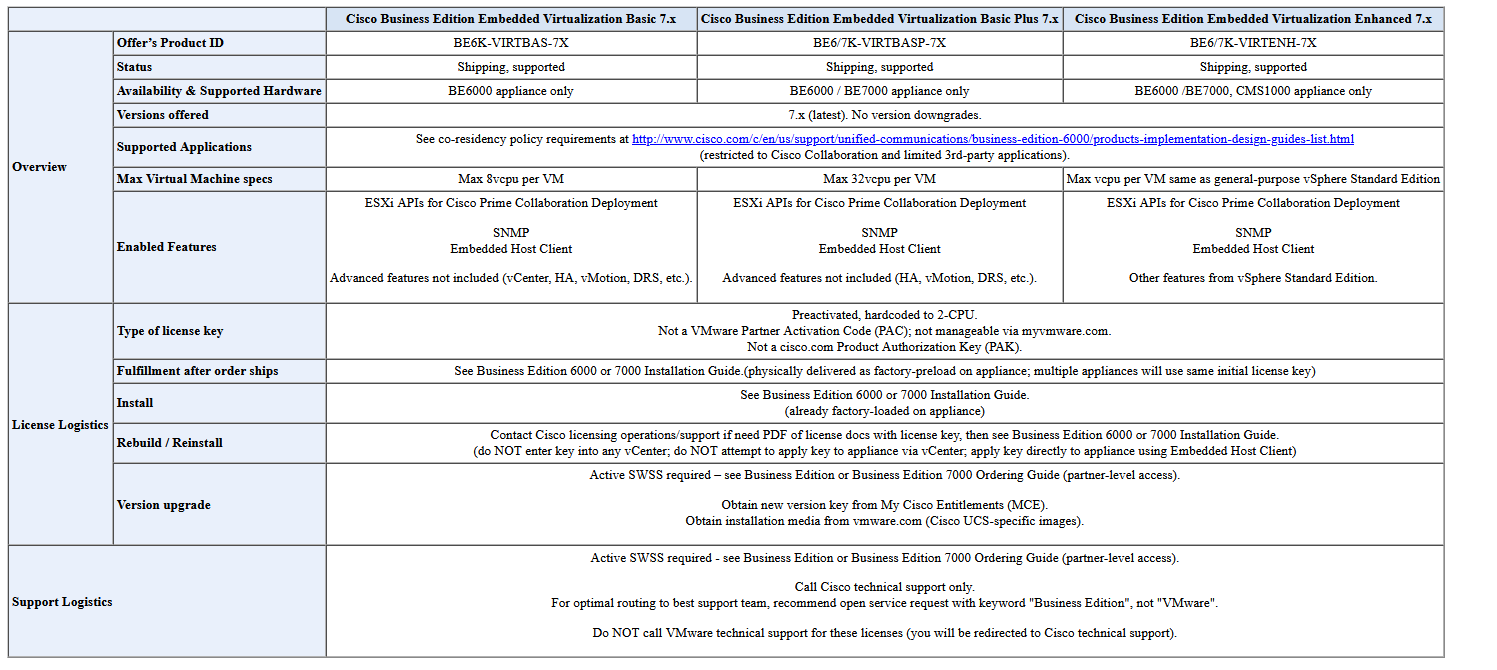Image resolution: width=1497 pixels, height=670 pixels.
Task: Click the 'Max 8vcpu per VM' cell
Action: point(511,179)
